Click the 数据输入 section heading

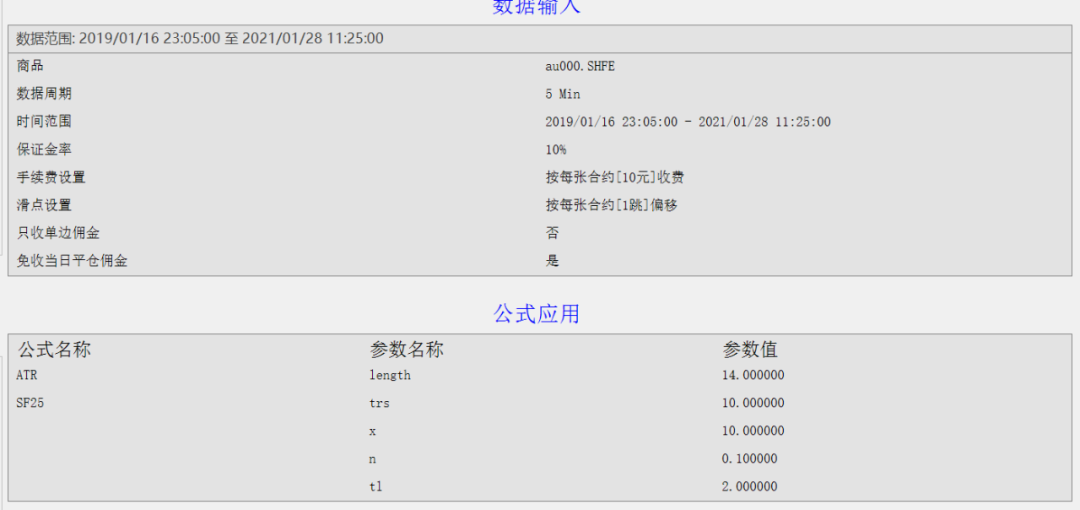pos(537,6)
